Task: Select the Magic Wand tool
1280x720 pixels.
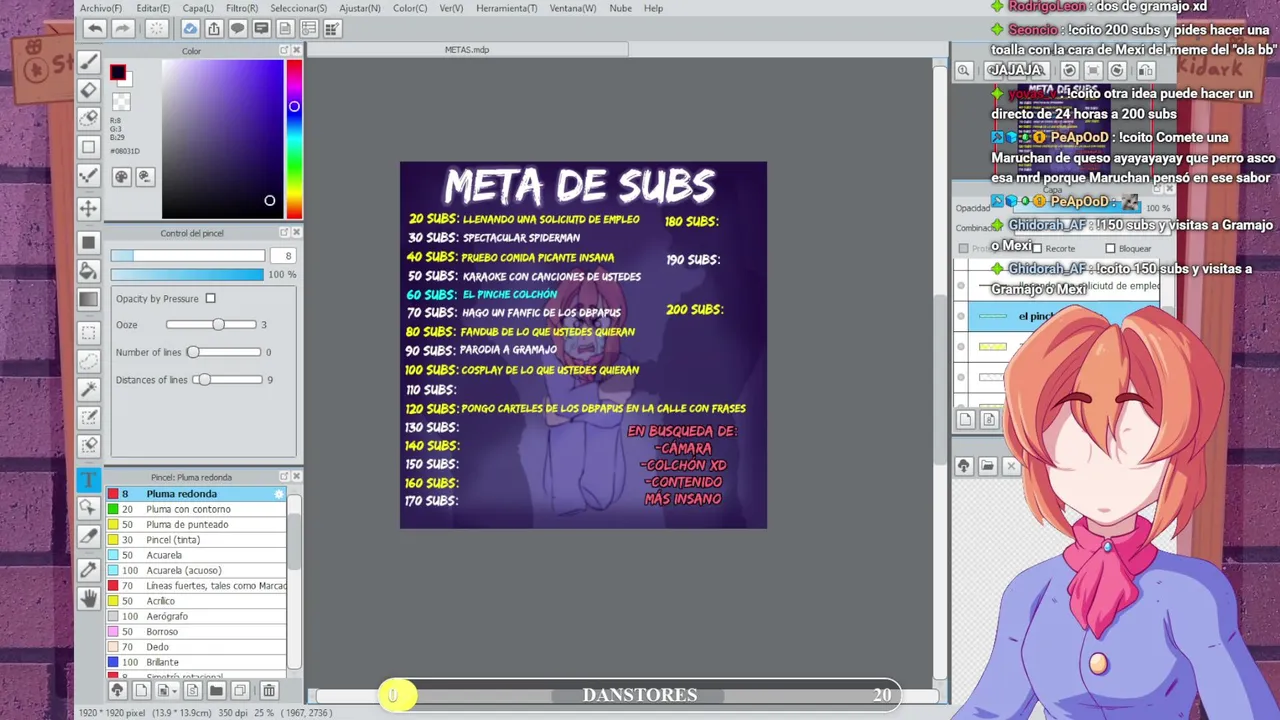Action: point(88,389)
